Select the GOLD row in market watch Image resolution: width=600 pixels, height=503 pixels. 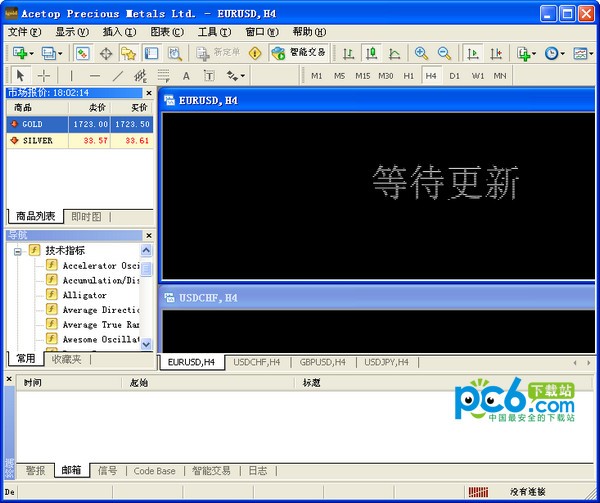[x=40, y=124]
